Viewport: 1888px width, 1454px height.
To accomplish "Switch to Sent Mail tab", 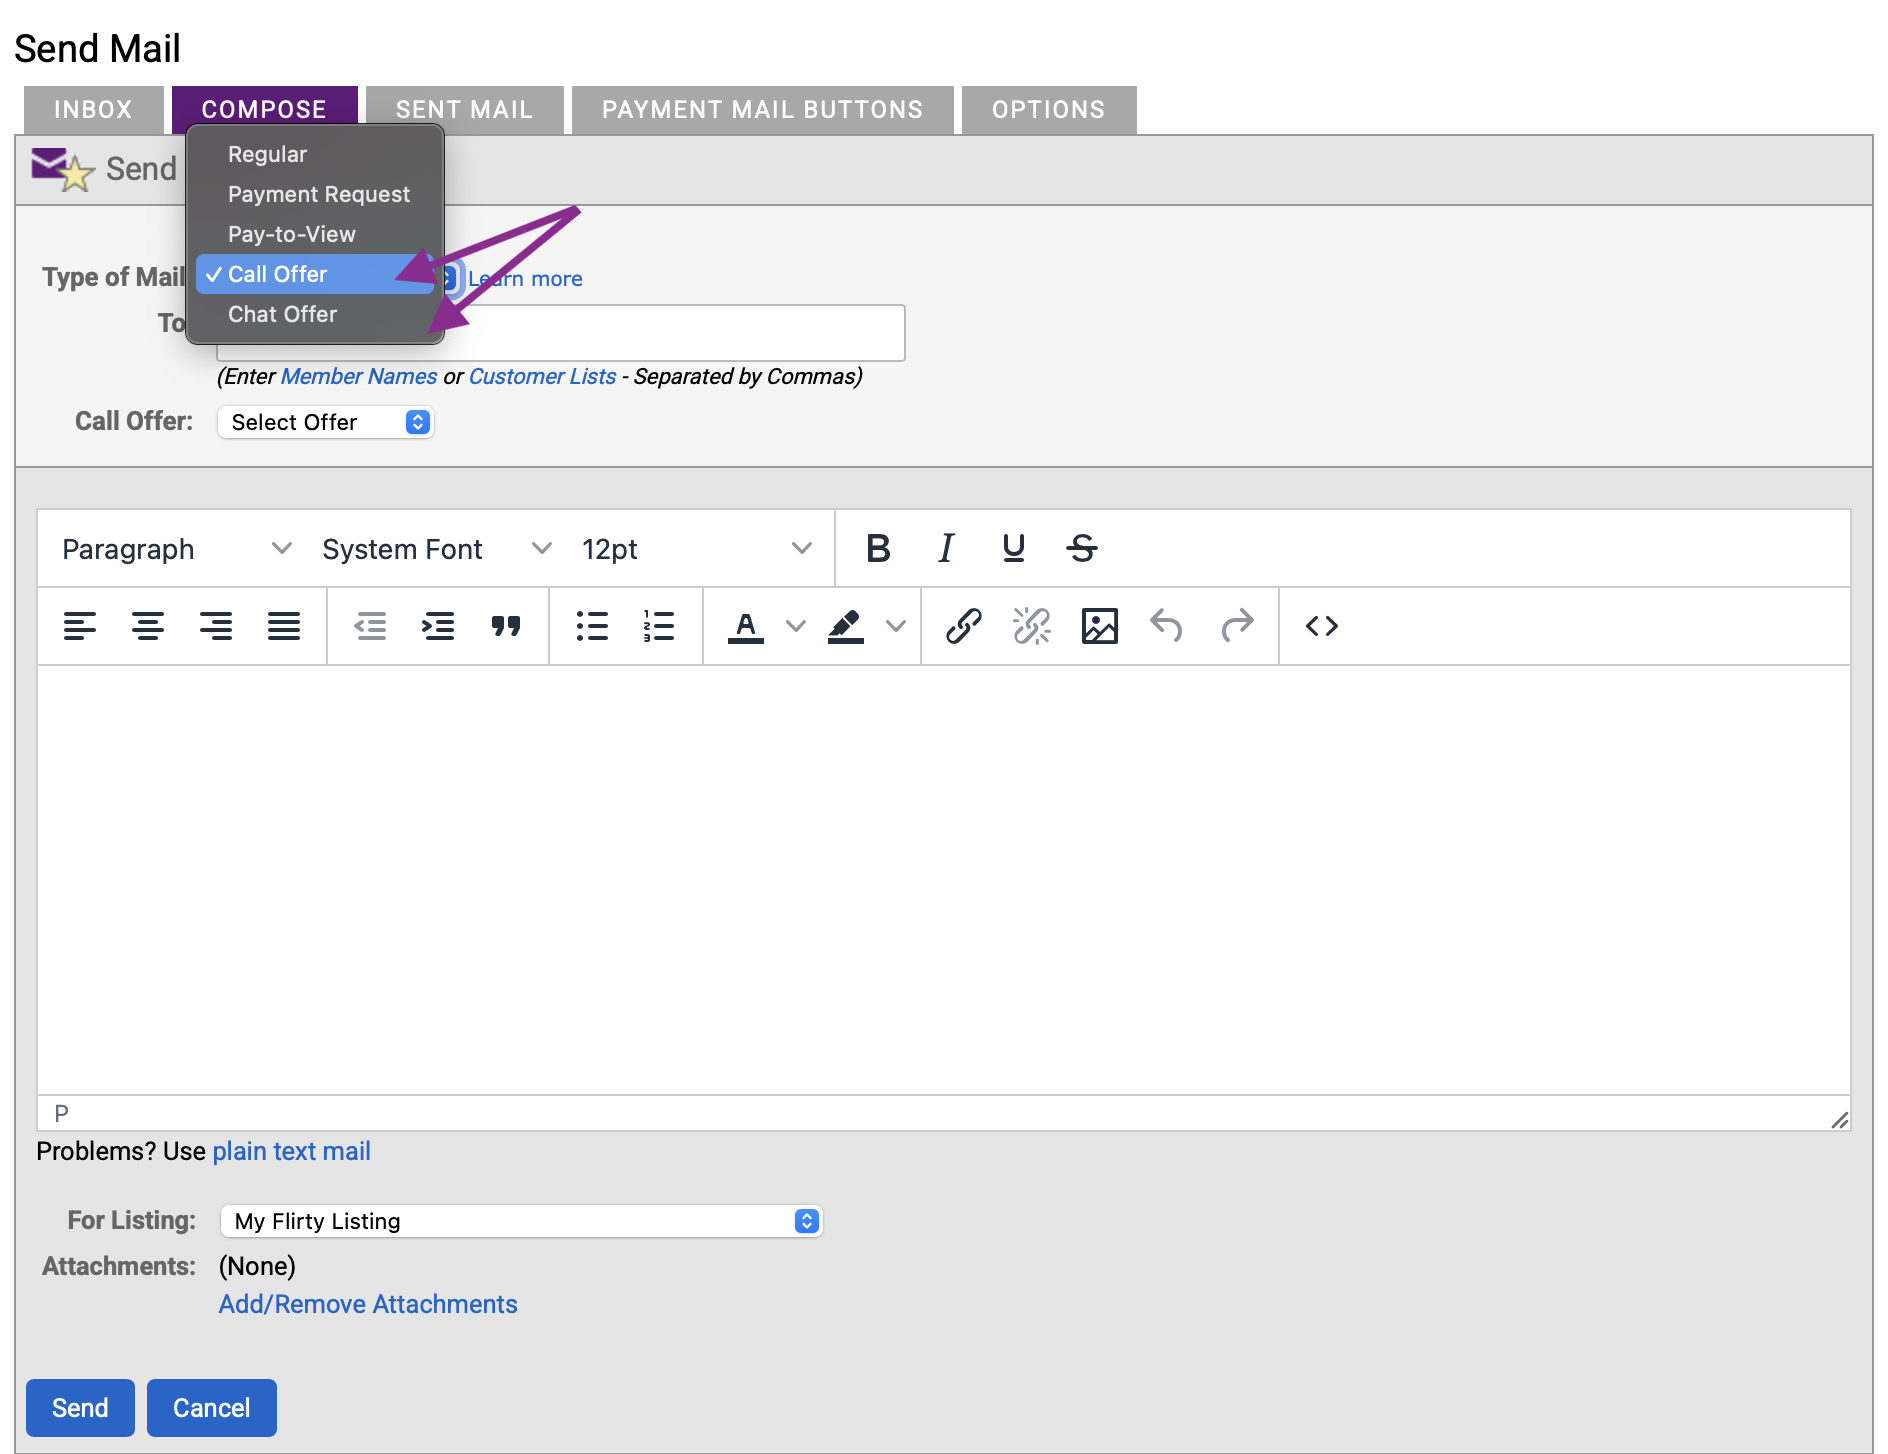I will tap(465, 110).
